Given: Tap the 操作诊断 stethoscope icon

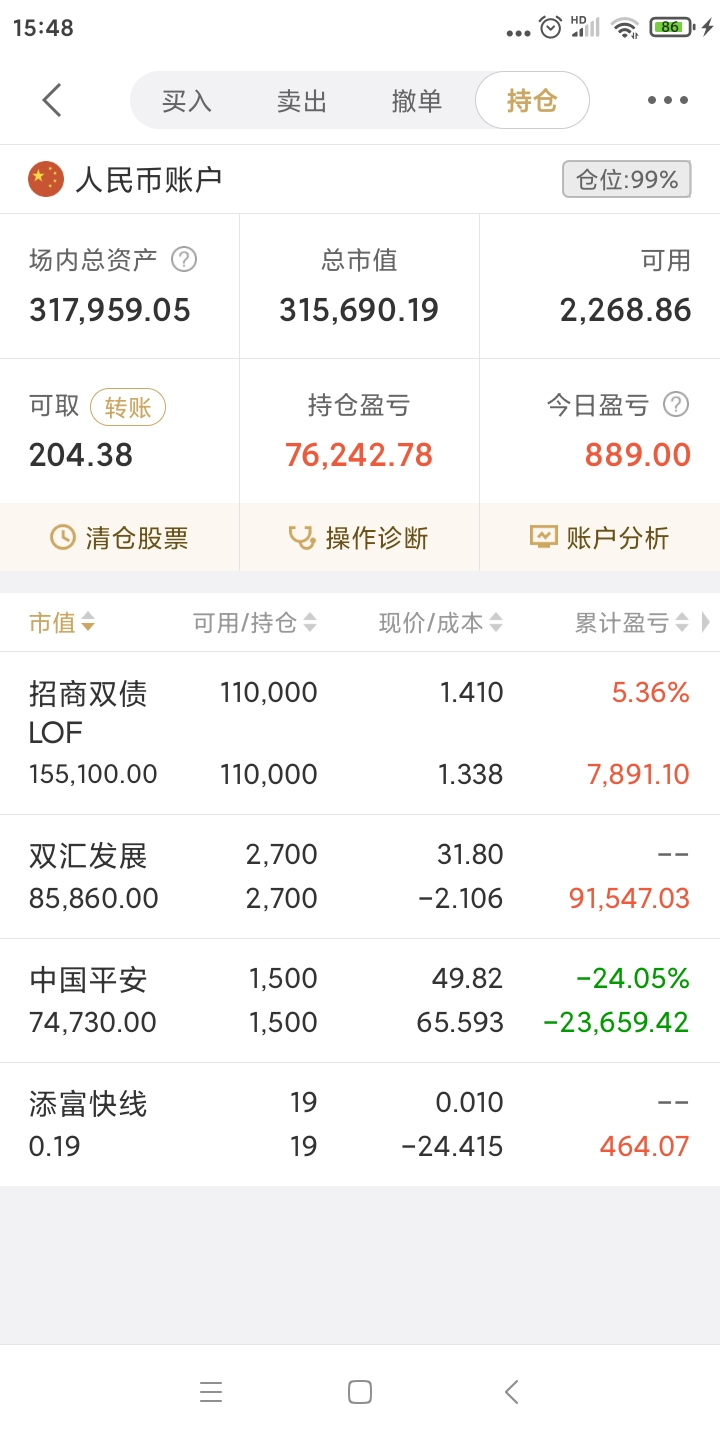Looking at the screenshot, I should 301,538.
